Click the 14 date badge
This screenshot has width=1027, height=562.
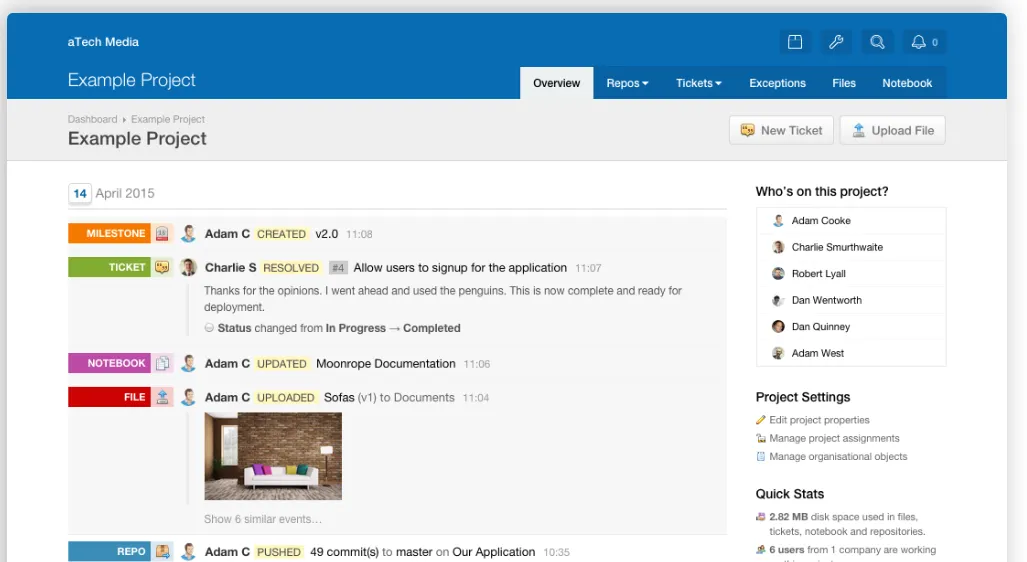[x=80, y=193]
